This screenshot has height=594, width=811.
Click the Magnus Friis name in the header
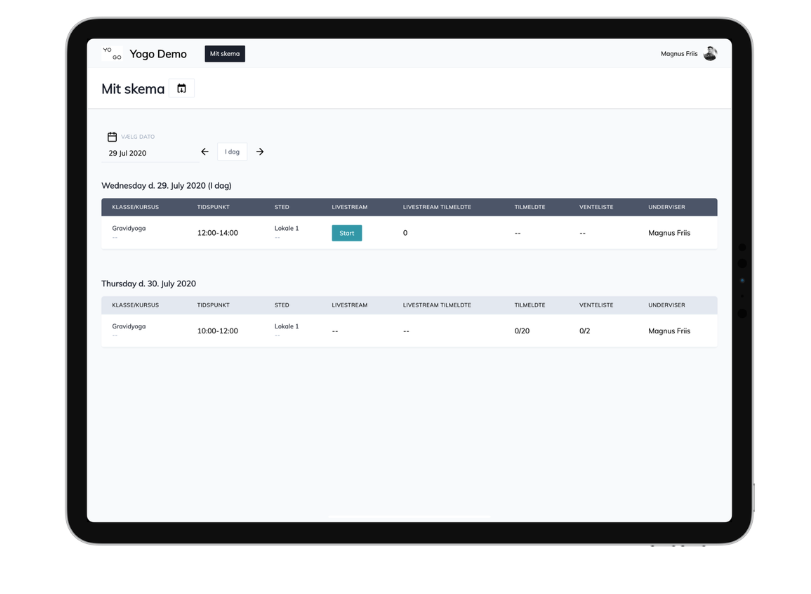pos(681,54)
